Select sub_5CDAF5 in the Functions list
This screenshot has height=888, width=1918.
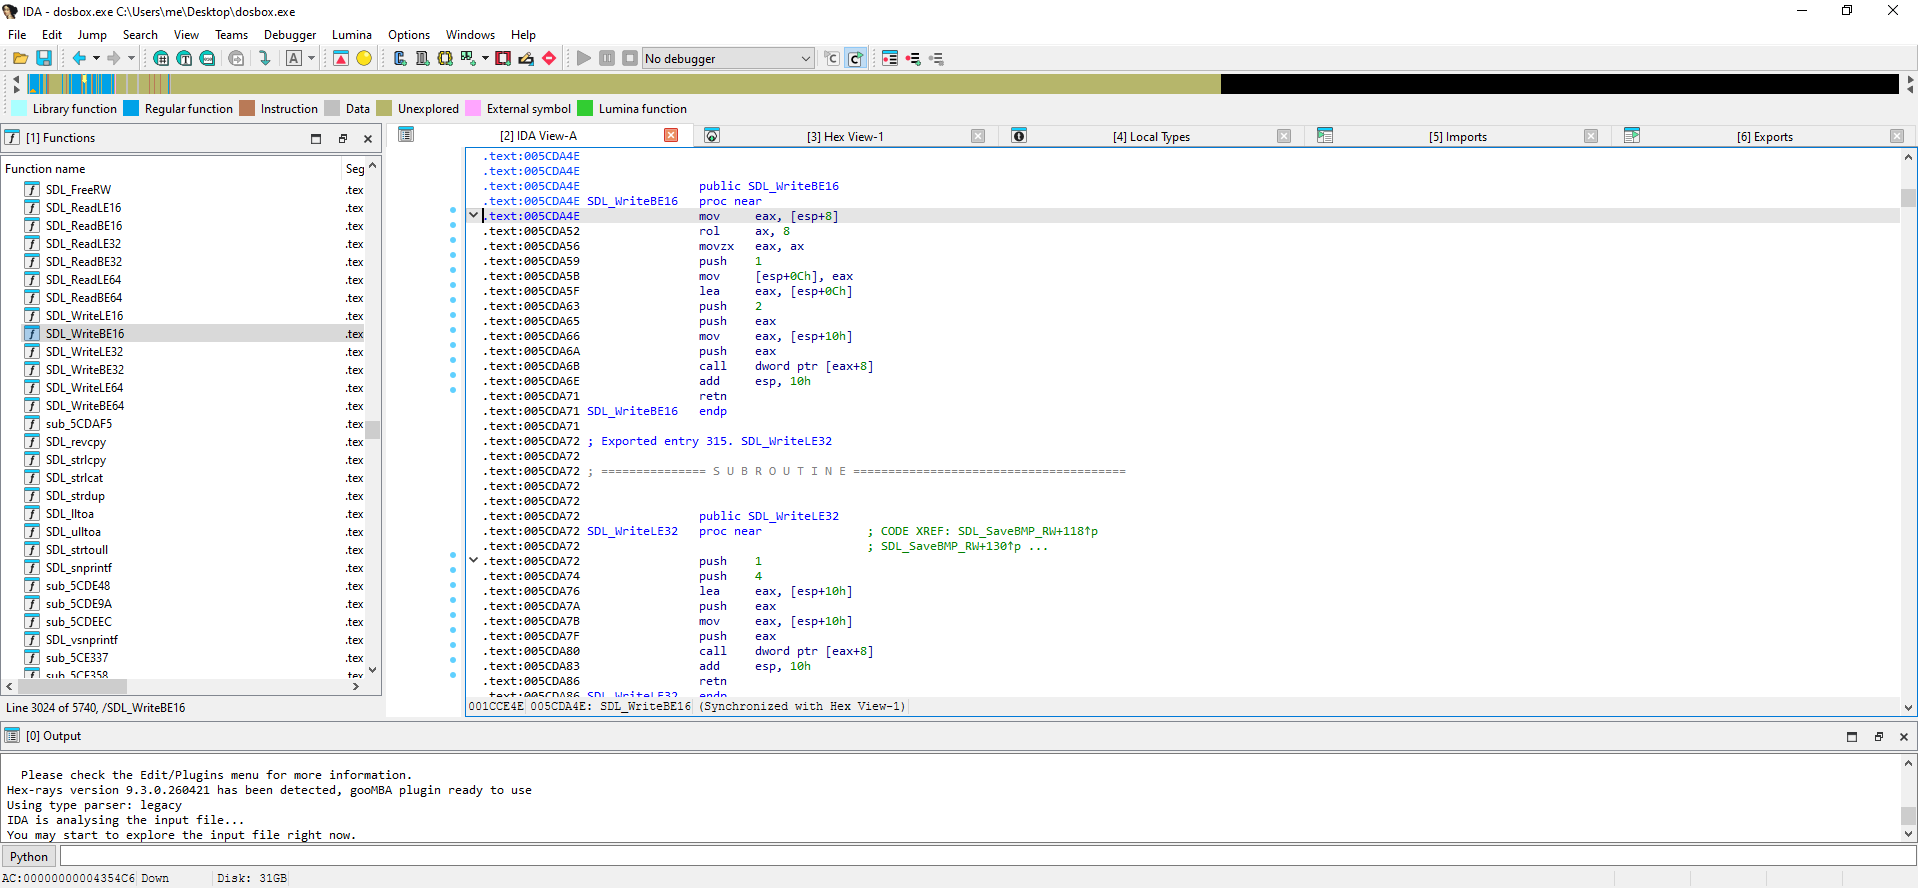(x=79, y=423)
